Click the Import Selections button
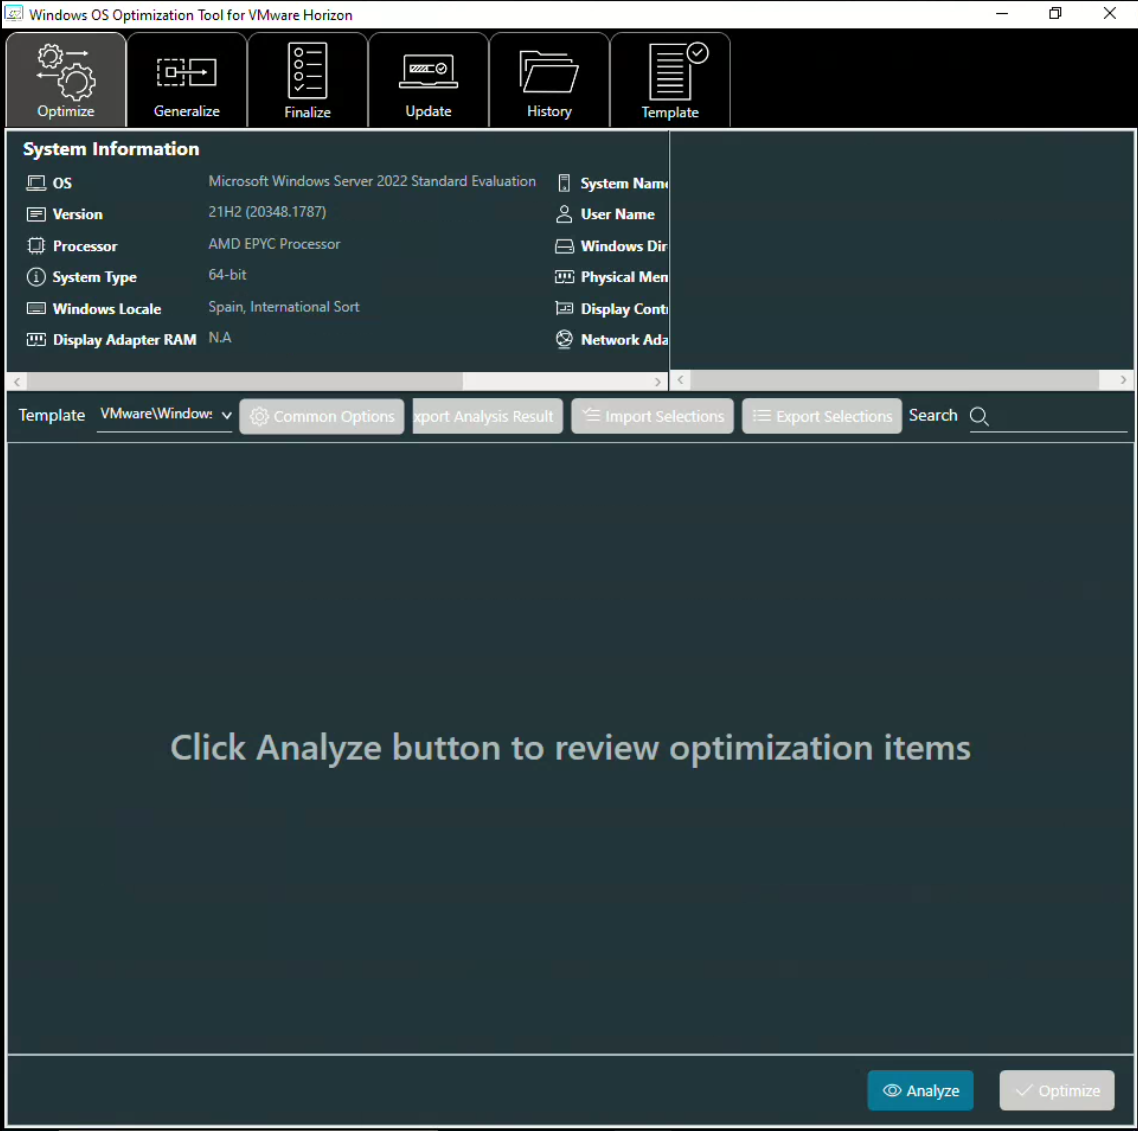Viewport: 1138px width, 1131px height. pyautogui.click(x=653, y=416)
